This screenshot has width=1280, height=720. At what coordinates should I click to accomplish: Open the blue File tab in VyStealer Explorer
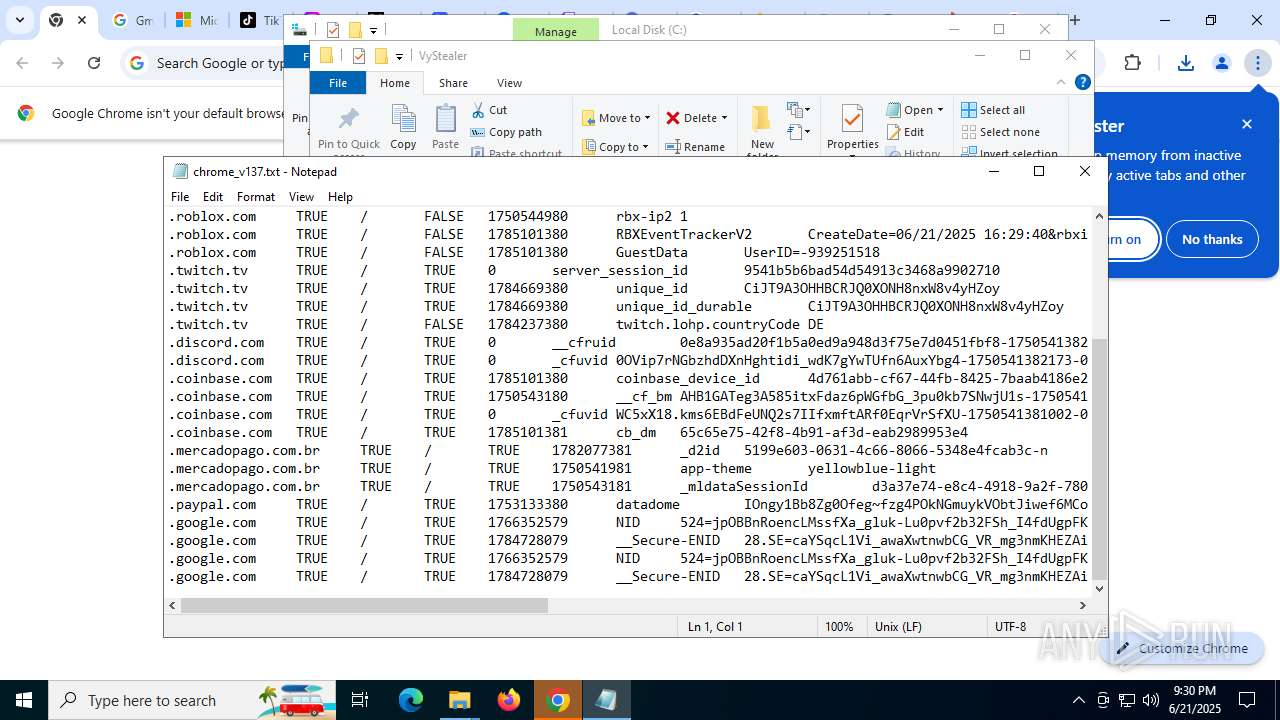click(x=338, y=83)
